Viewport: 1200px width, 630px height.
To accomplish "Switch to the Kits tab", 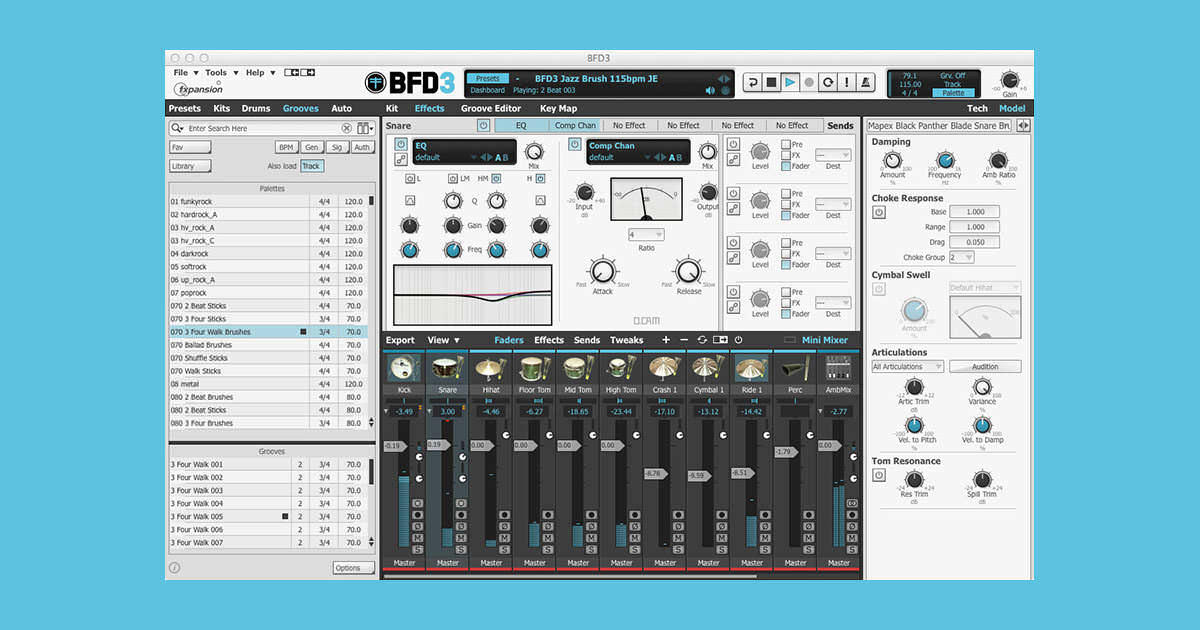I will point(222,108).
